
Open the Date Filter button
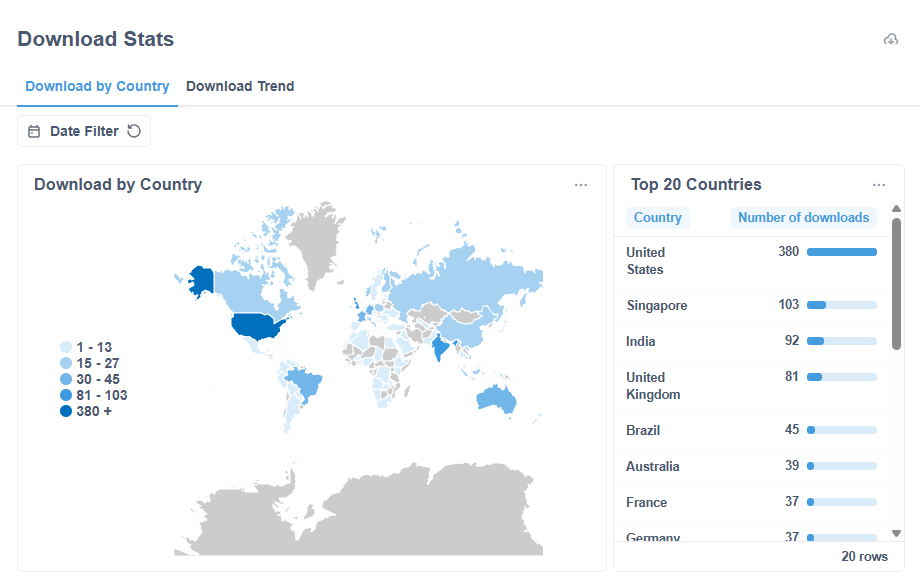(84, 131)
